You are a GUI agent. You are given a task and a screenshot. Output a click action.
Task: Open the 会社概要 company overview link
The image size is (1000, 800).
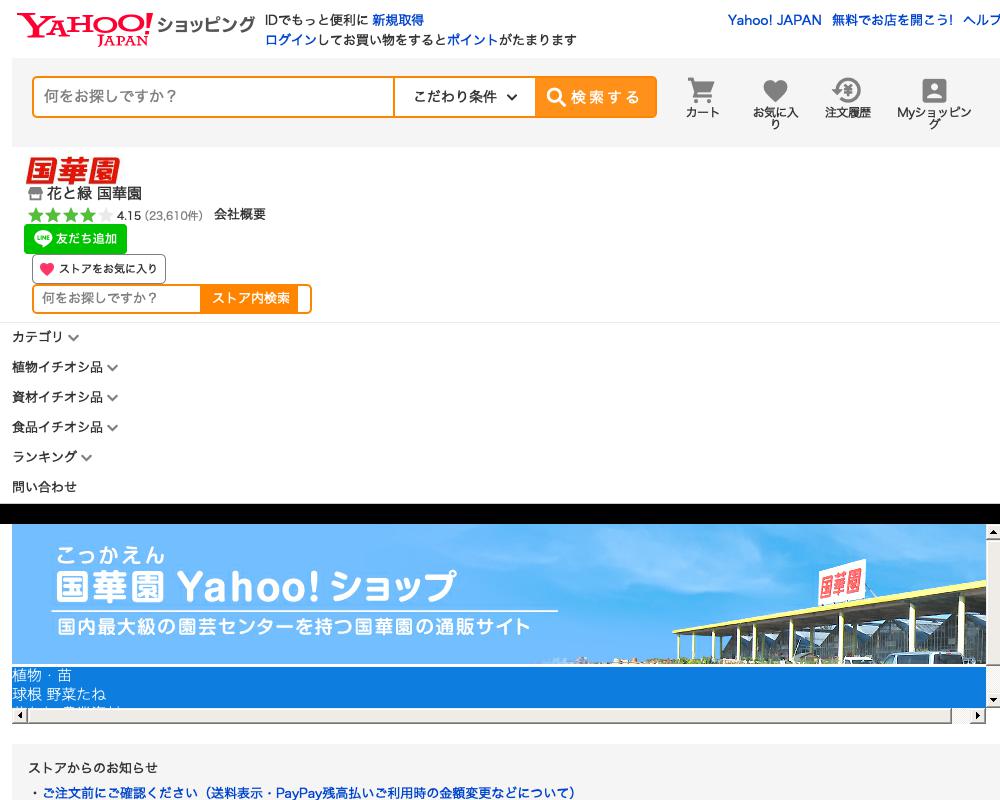[x=238, y=215]
